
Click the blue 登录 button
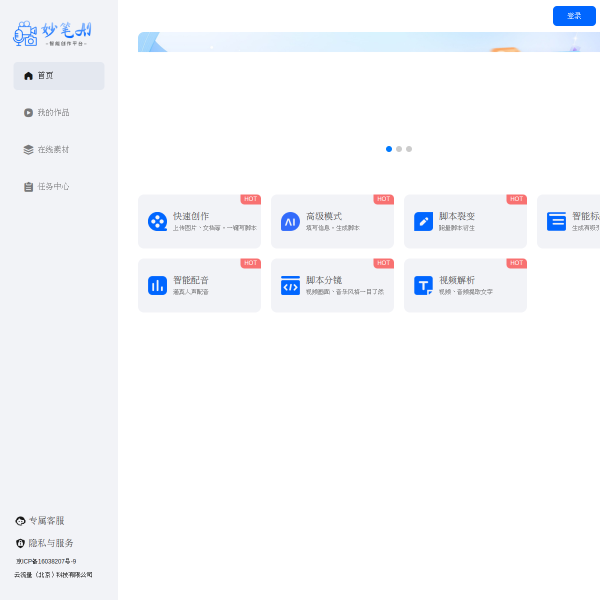[574, 16]
